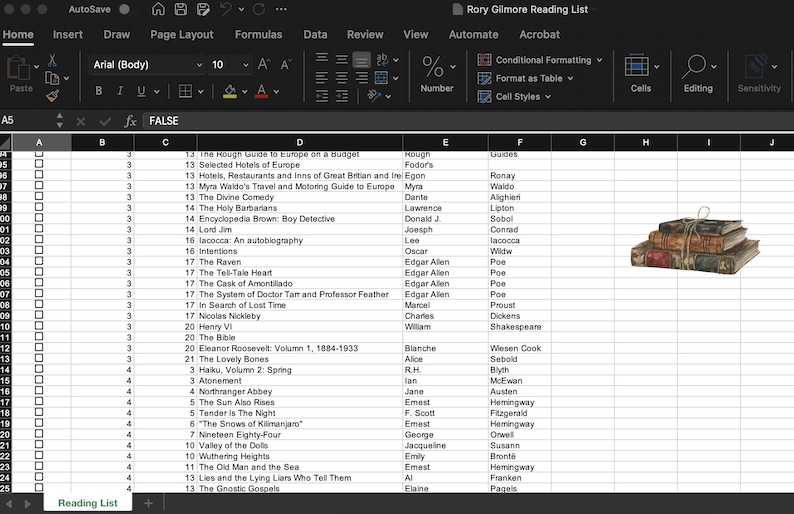Check the box for Atonement

coord(39,380)
